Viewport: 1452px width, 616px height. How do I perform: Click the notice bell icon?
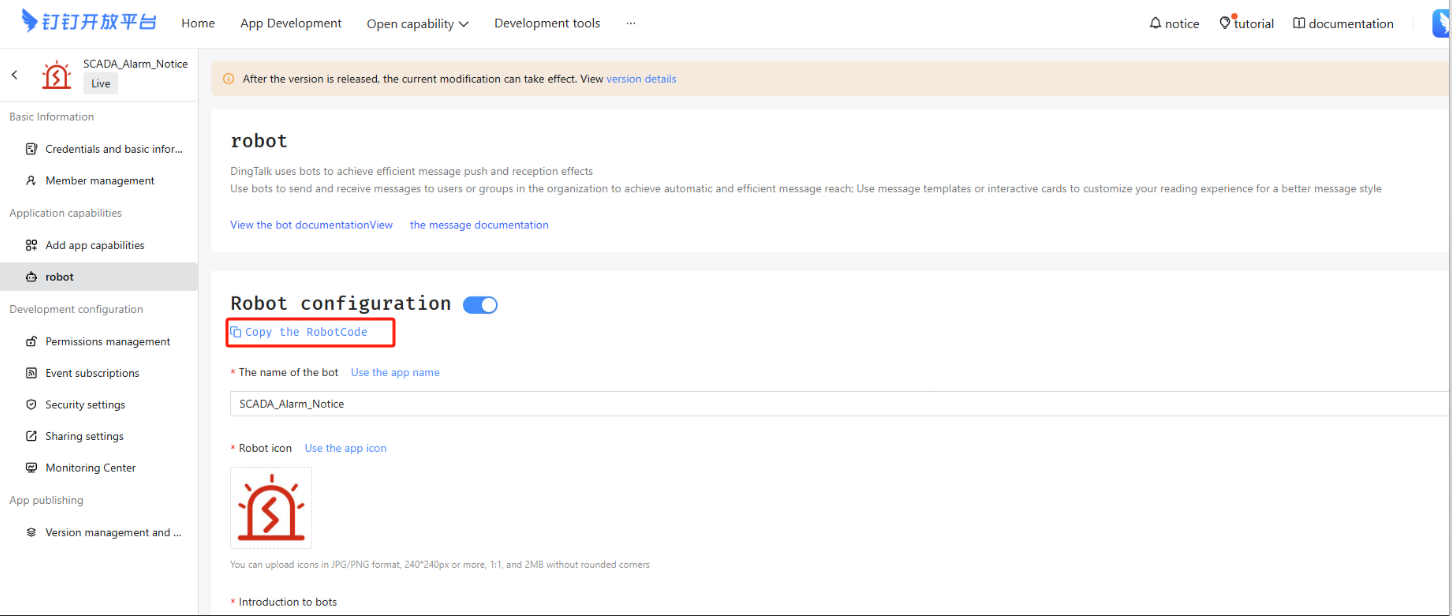click(1155, 23)
